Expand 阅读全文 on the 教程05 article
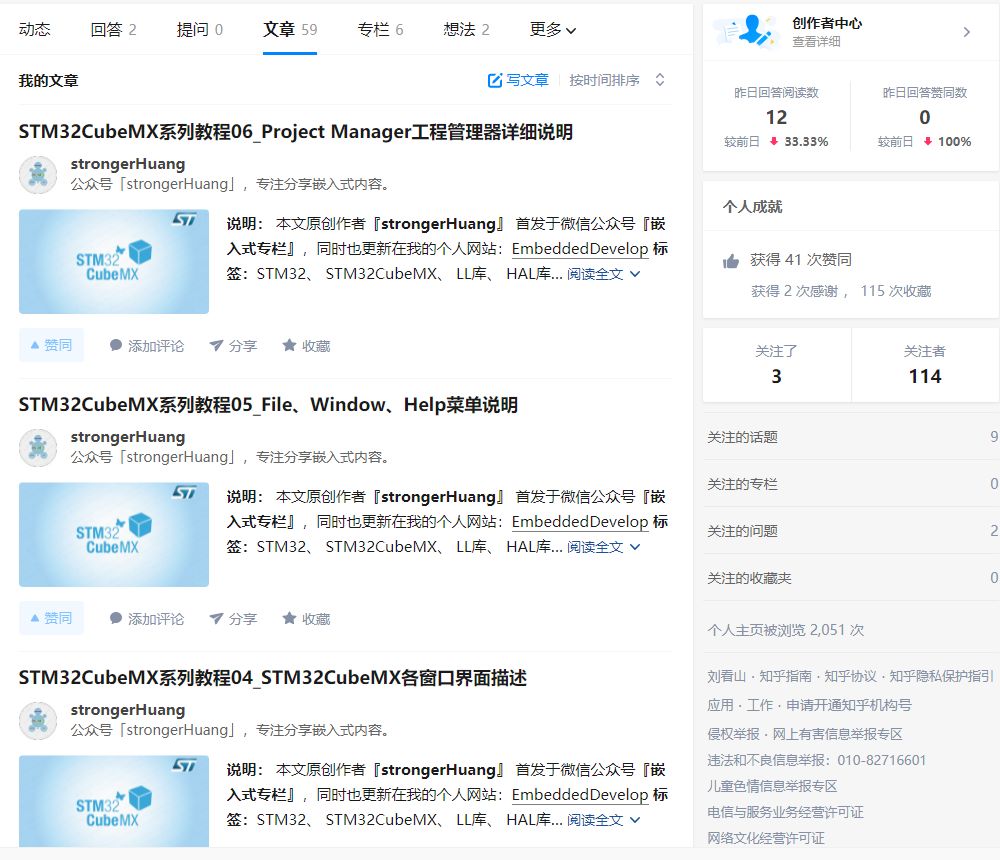1000x860 pixels. [603, 547]
